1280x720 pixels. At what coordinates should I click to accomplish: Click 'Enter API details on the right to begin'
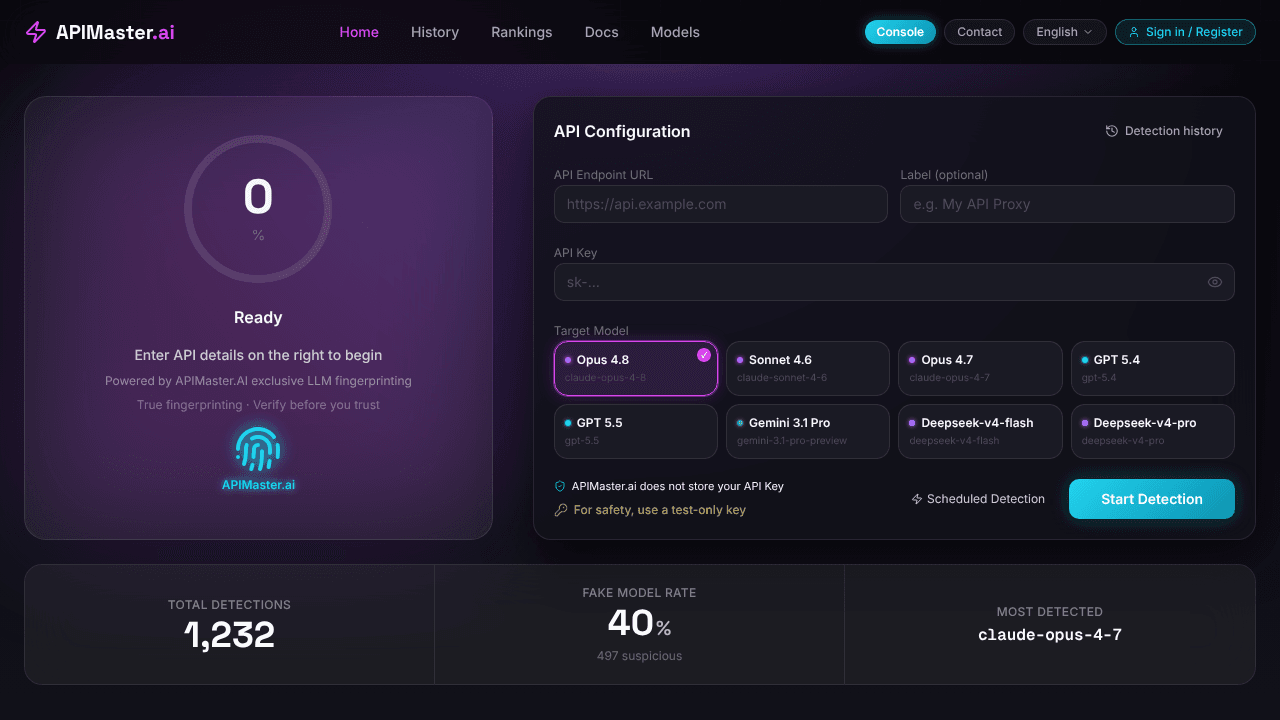pyautogui.click(x=258, y=355)
